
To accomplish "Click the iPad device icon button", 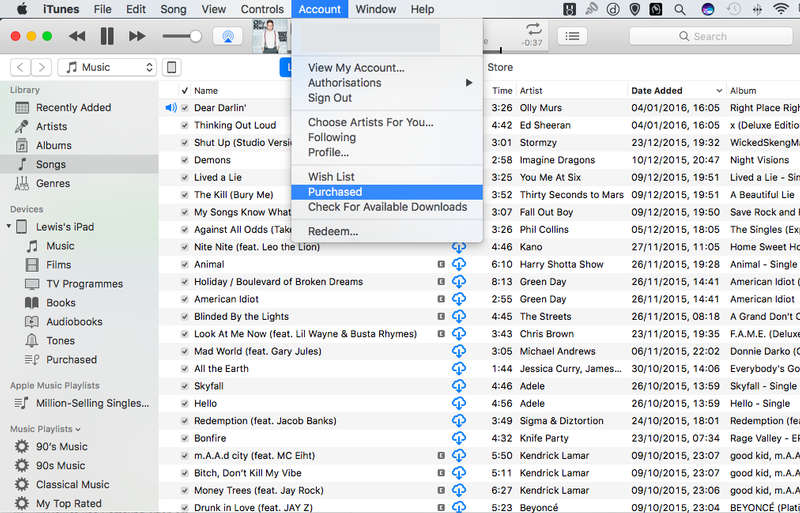I will (172, 67).
